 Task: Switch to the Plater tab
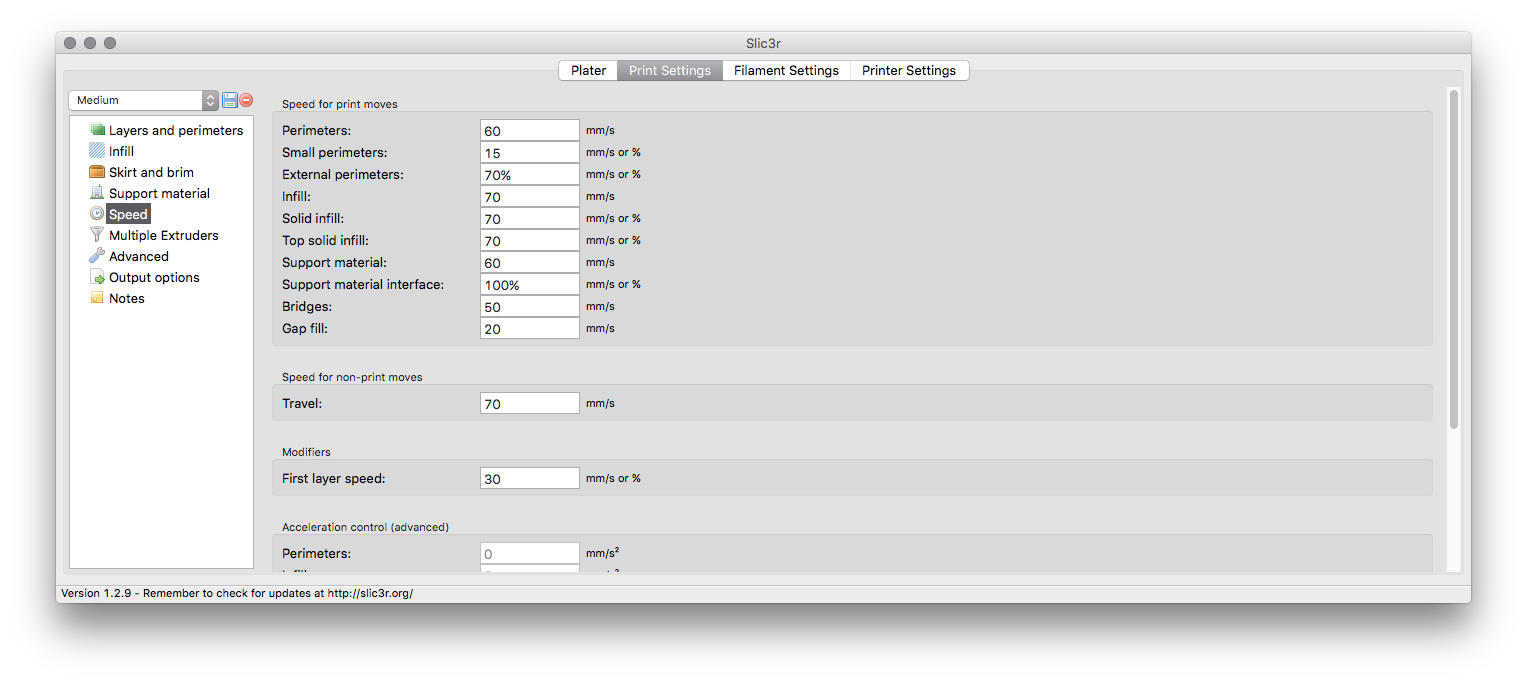(588, 70)
